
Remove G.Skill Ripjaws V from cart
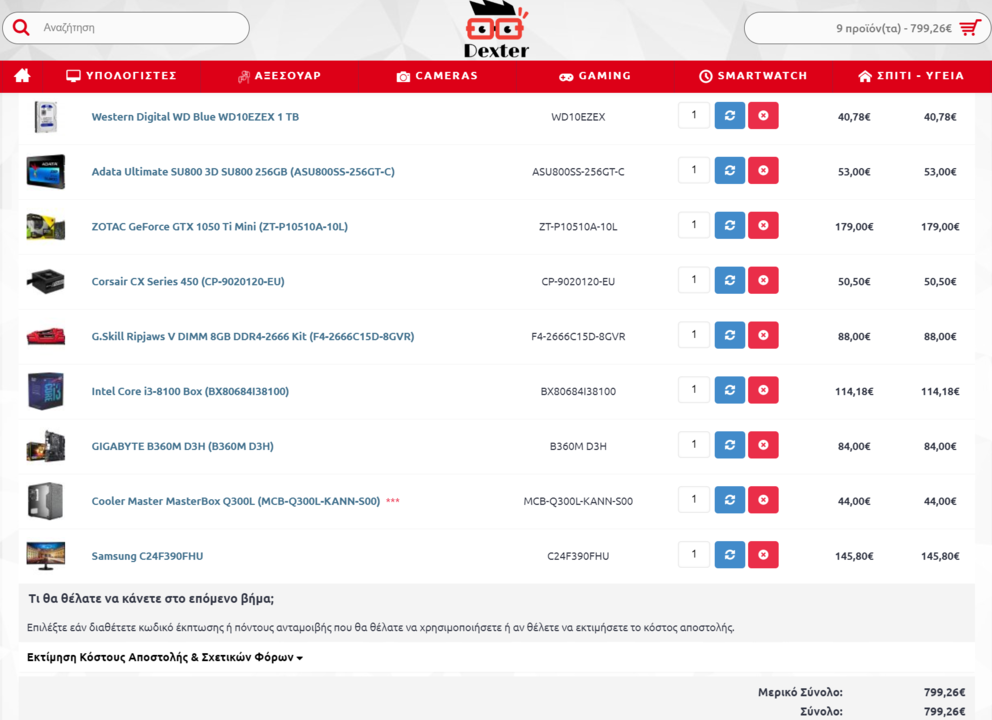763,335
